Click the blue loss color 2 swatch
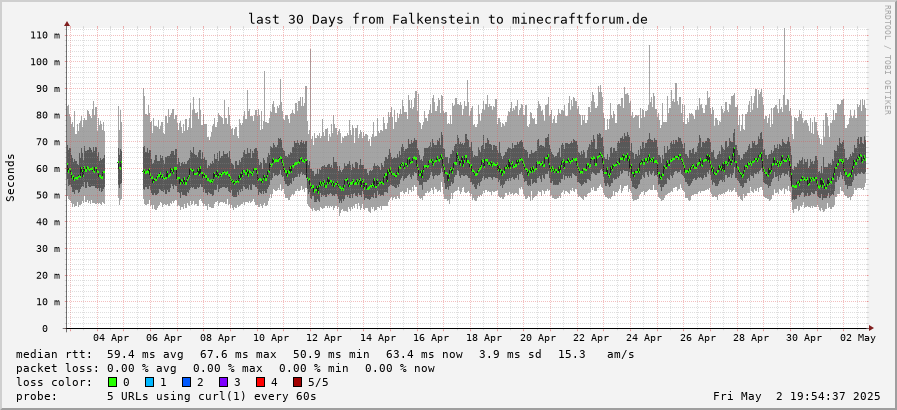The image size is (897, 410). tap(186, 382)
